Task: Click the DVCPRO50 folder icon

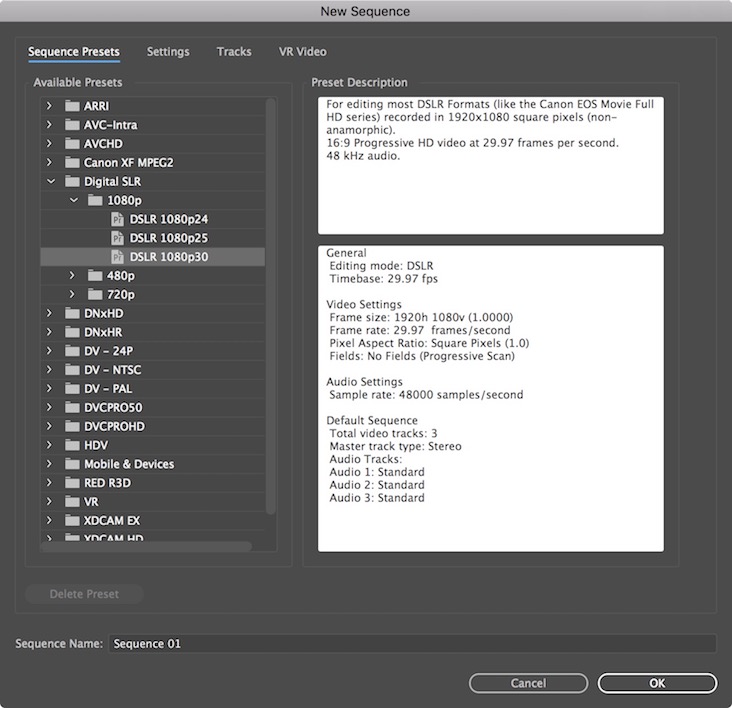Action: coord(72,407)
